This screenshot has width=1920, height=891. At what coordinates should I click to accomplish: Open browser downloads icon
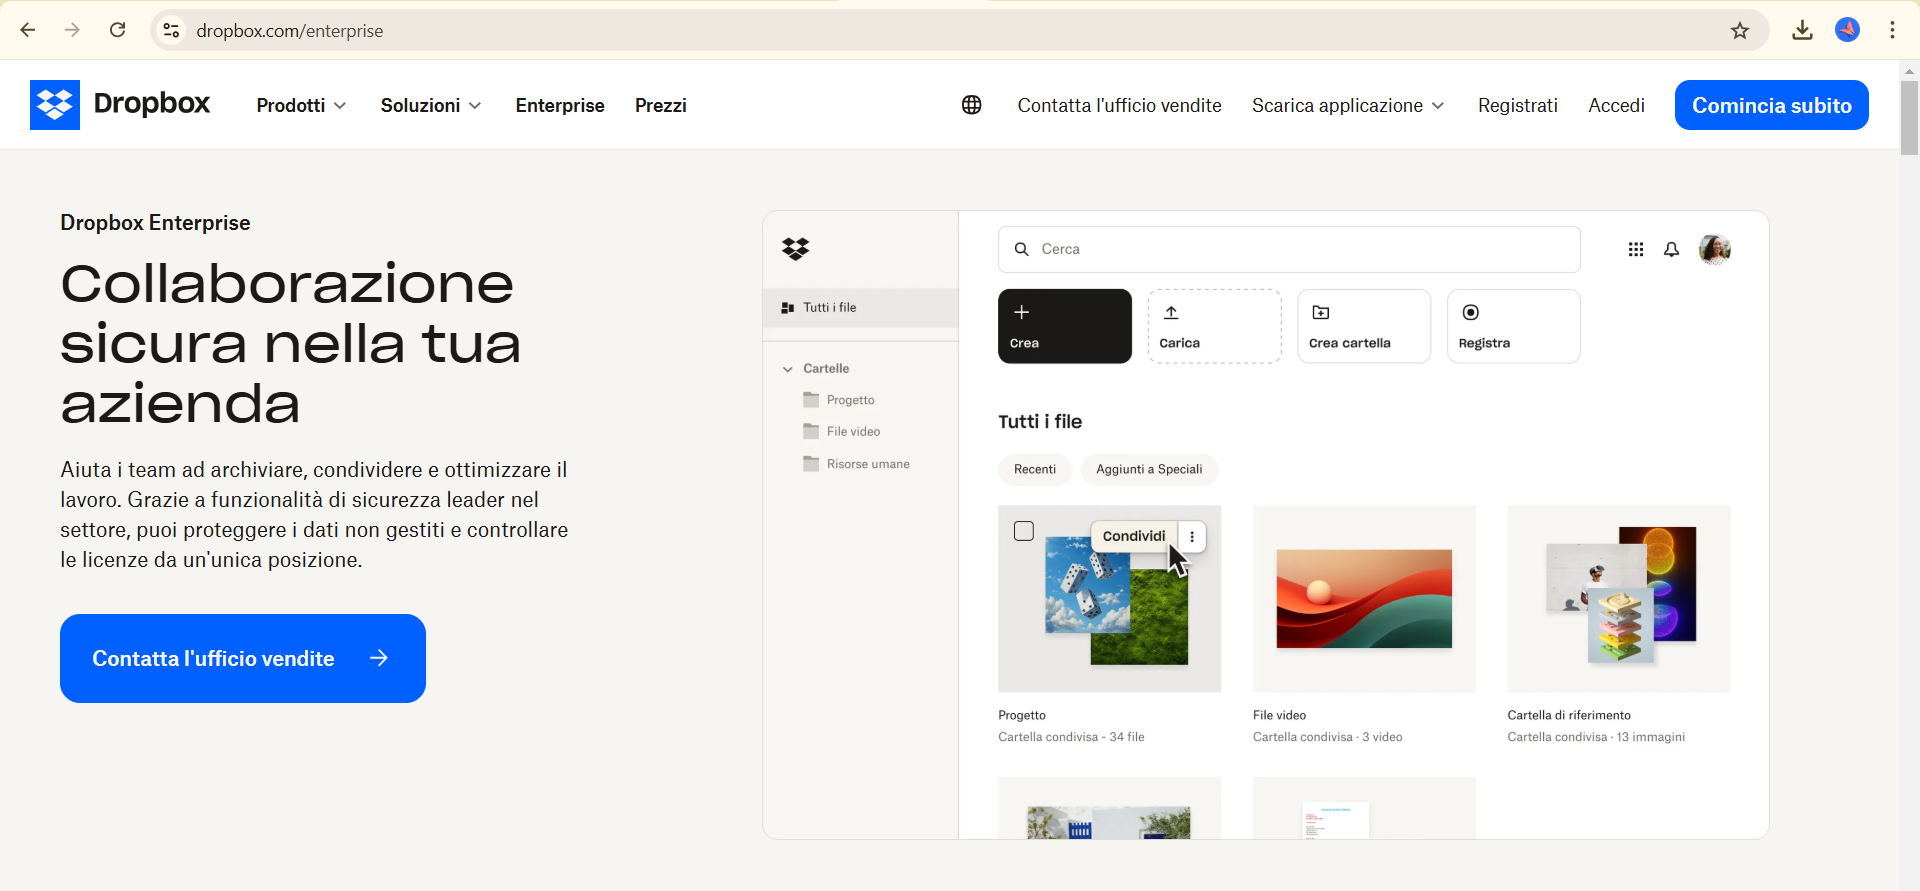coord(1802,30)
